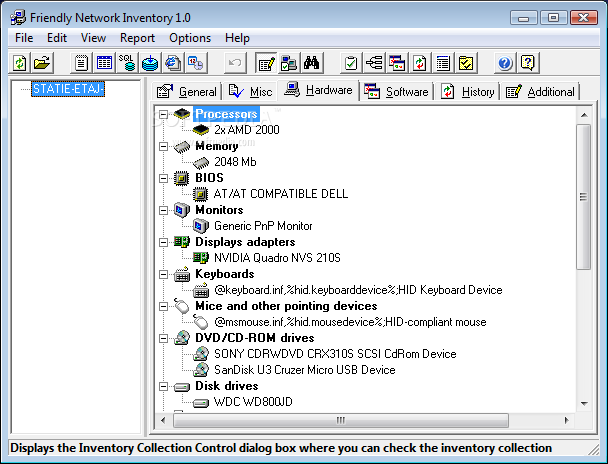Click the binoculars find icon
The height and width of the screenshot is (464, 608).
point(311,62)
